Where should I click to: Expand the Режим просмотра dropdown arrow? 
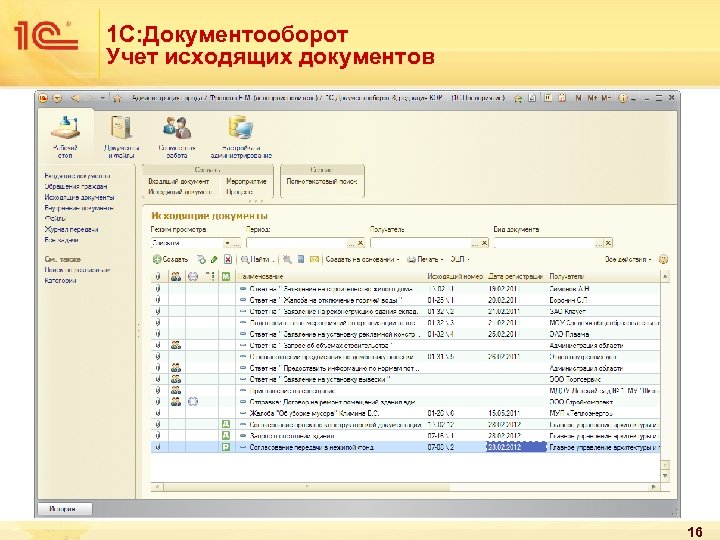[x=227, y=243]
